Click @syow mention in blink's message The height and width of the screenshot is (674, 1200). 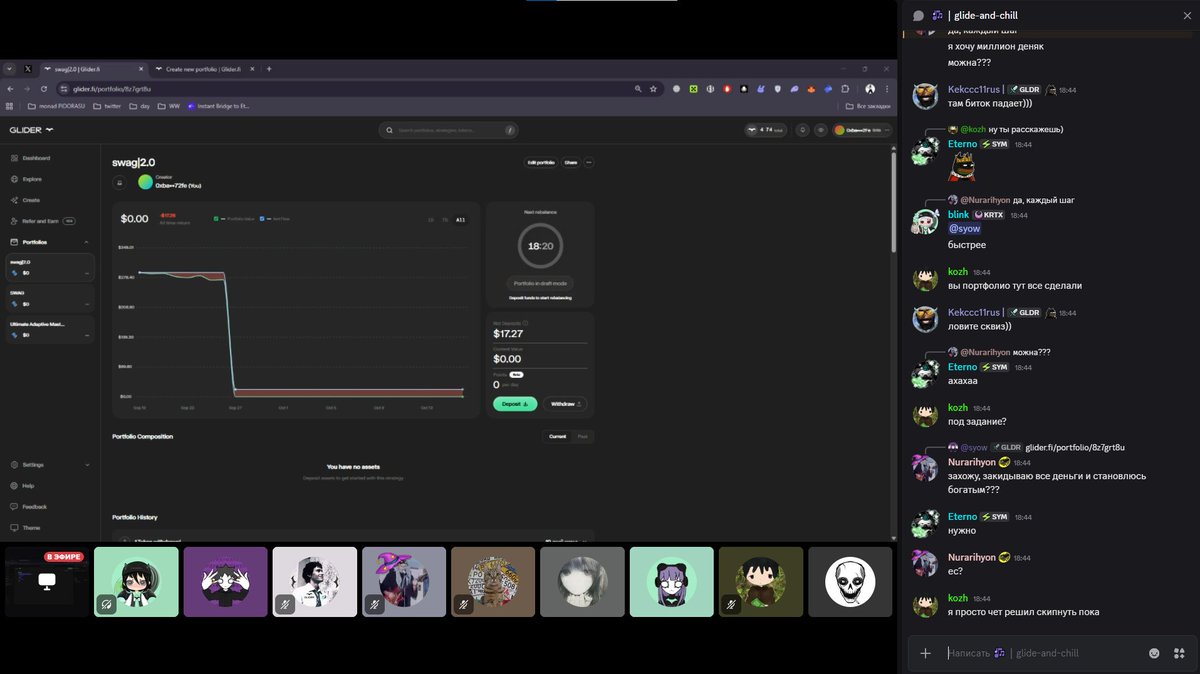(964, 229)
